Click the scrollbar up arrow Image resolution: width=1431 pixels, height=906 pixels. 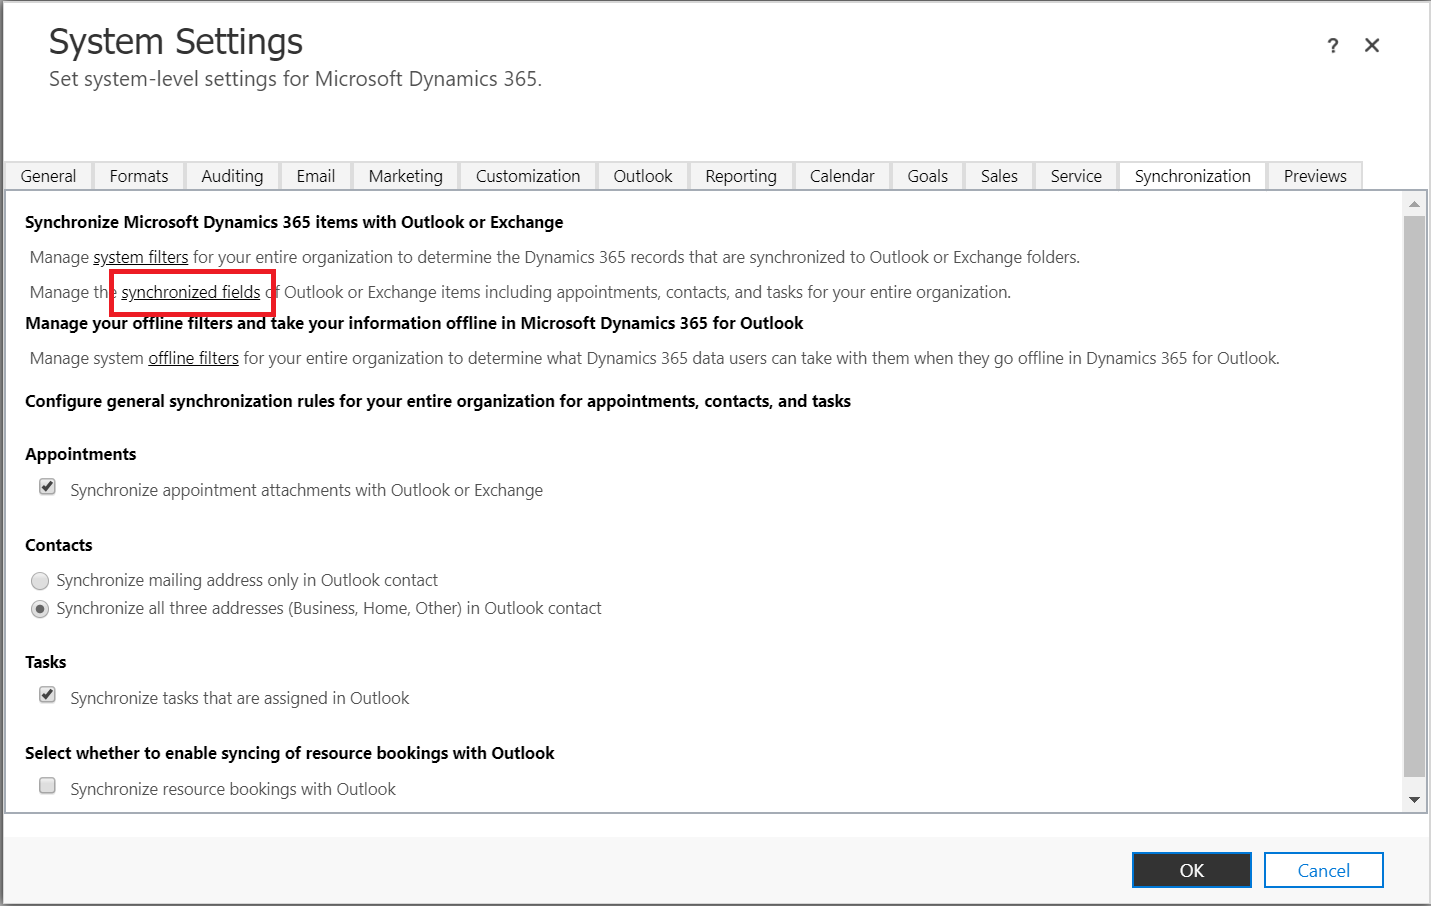(x=1414, y=204)
